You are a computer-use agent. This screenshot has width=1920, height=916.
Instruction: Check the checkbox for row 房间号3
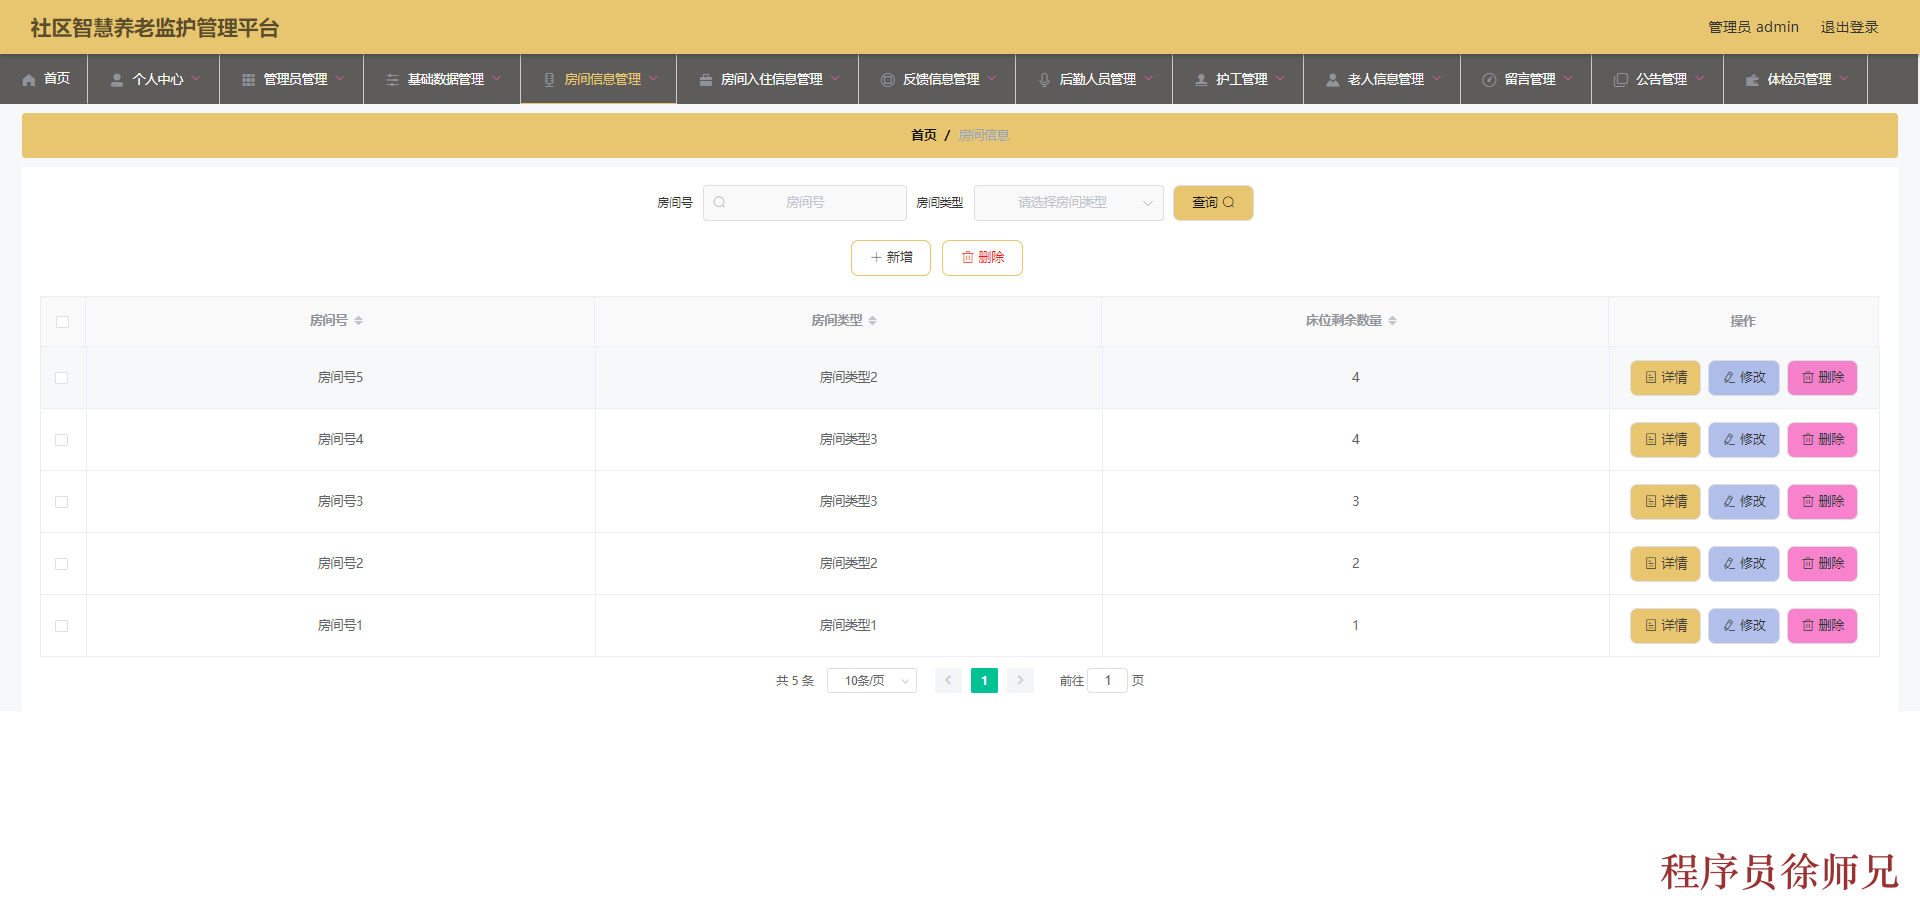tap(62, 502)
